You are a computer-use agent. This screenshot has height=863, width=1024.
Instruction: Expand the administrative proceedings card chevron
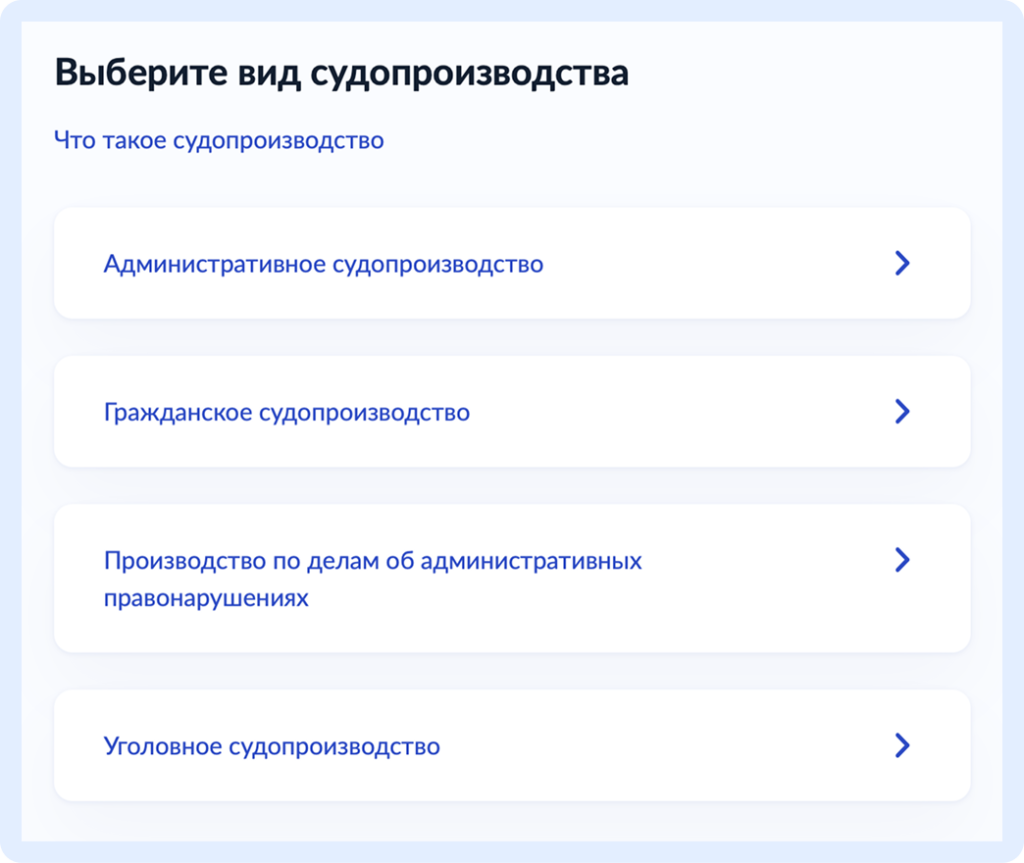click(x=902, y=264)
